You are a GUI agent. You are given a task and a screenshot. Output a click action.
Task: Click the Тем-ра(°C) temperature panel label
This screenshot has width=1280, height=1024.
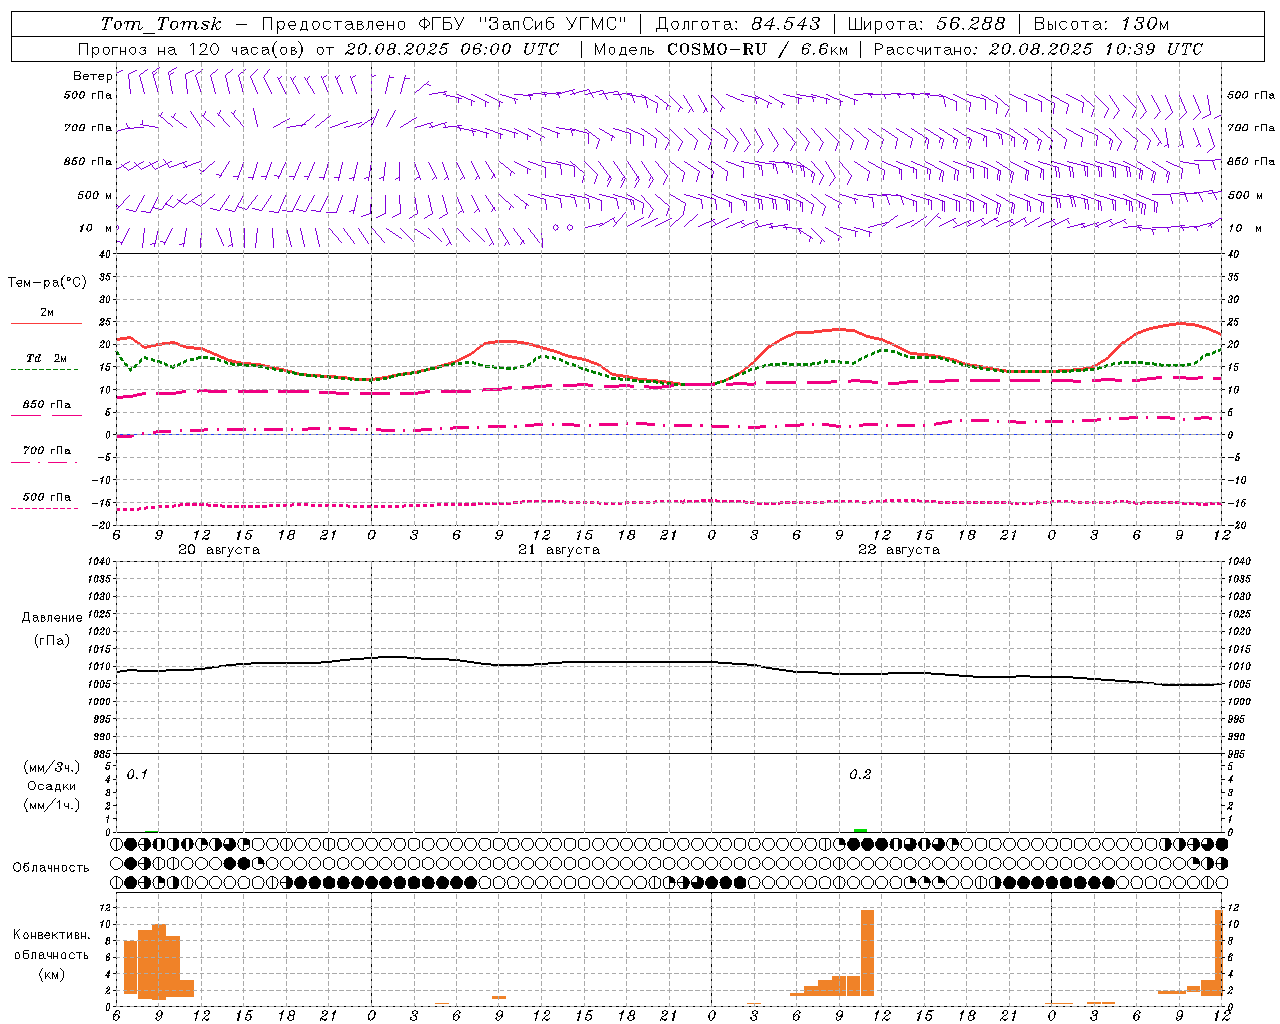pos(47,283)
